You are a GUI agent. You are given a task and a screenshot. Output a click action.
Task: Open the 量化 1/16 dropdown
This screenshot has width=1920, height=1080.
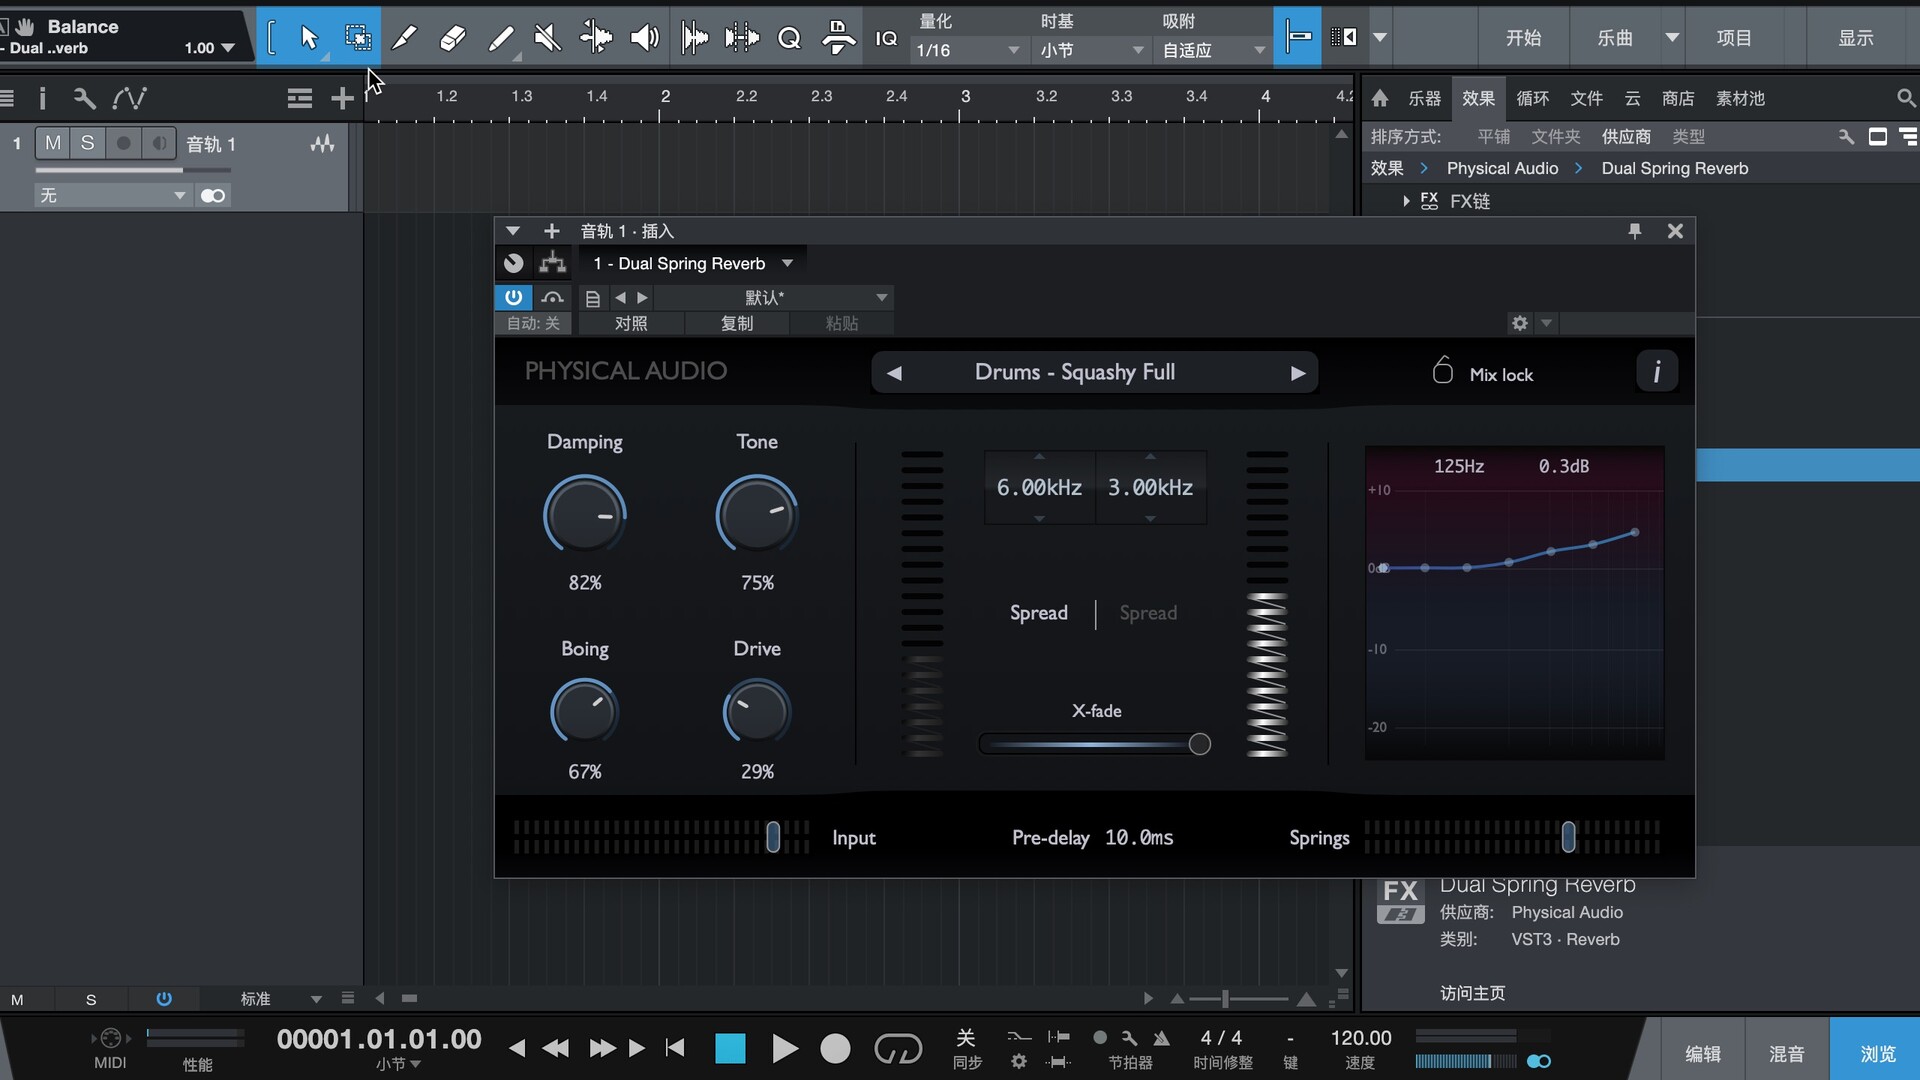click(x=968, y=50)
